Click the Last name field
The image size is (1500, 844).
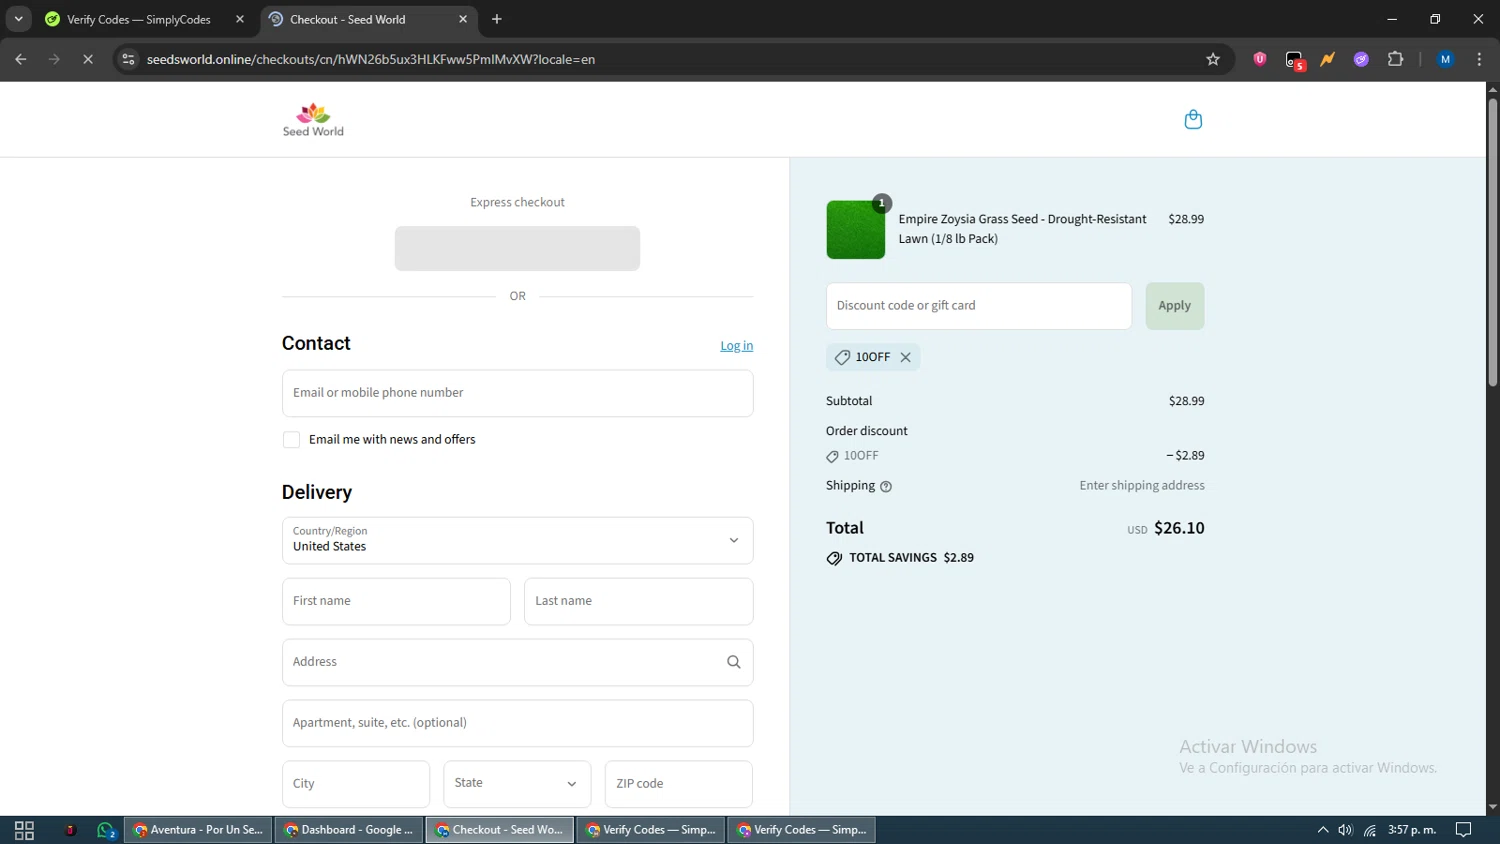638,601
